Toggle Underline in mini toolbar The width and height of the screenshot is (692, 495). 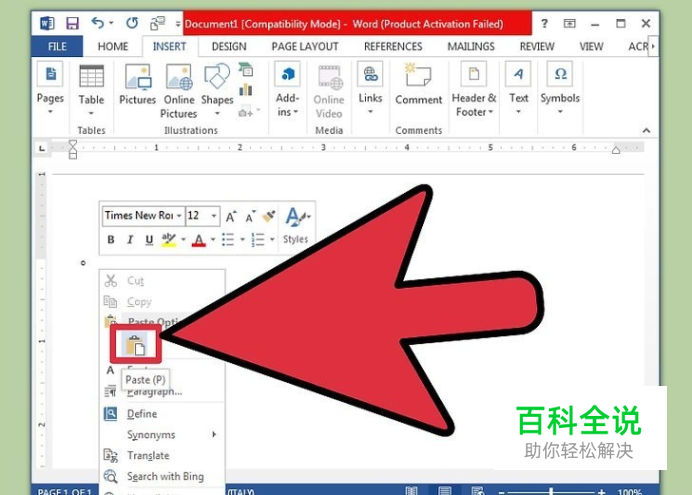pyautogui.click(x=149, y=240)
